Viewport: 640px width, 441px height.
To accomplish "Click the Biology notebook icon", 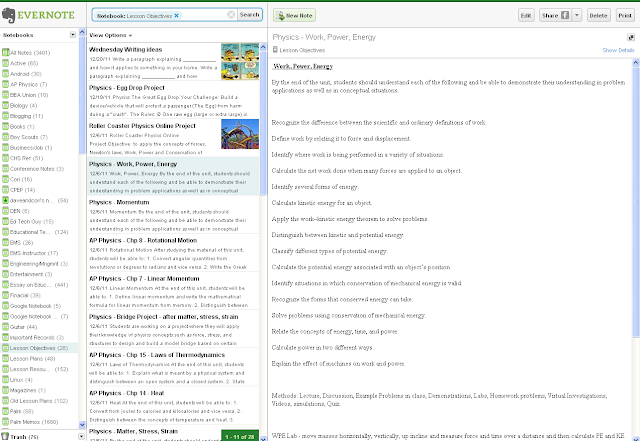I will 5,105.
